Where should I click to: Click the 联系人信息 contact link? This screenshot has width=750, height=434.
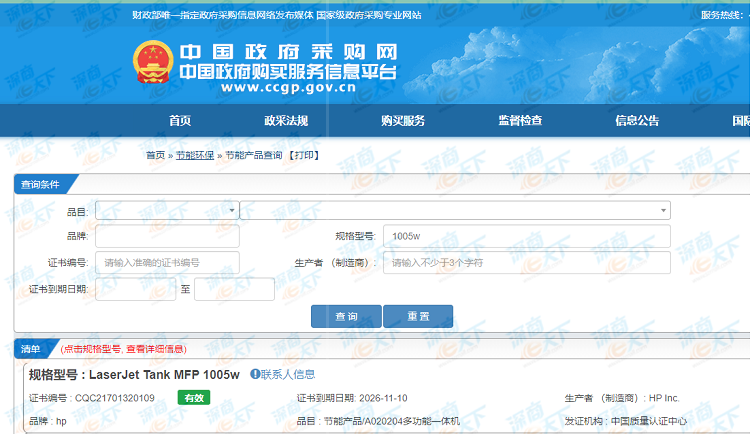coord(288,374)
